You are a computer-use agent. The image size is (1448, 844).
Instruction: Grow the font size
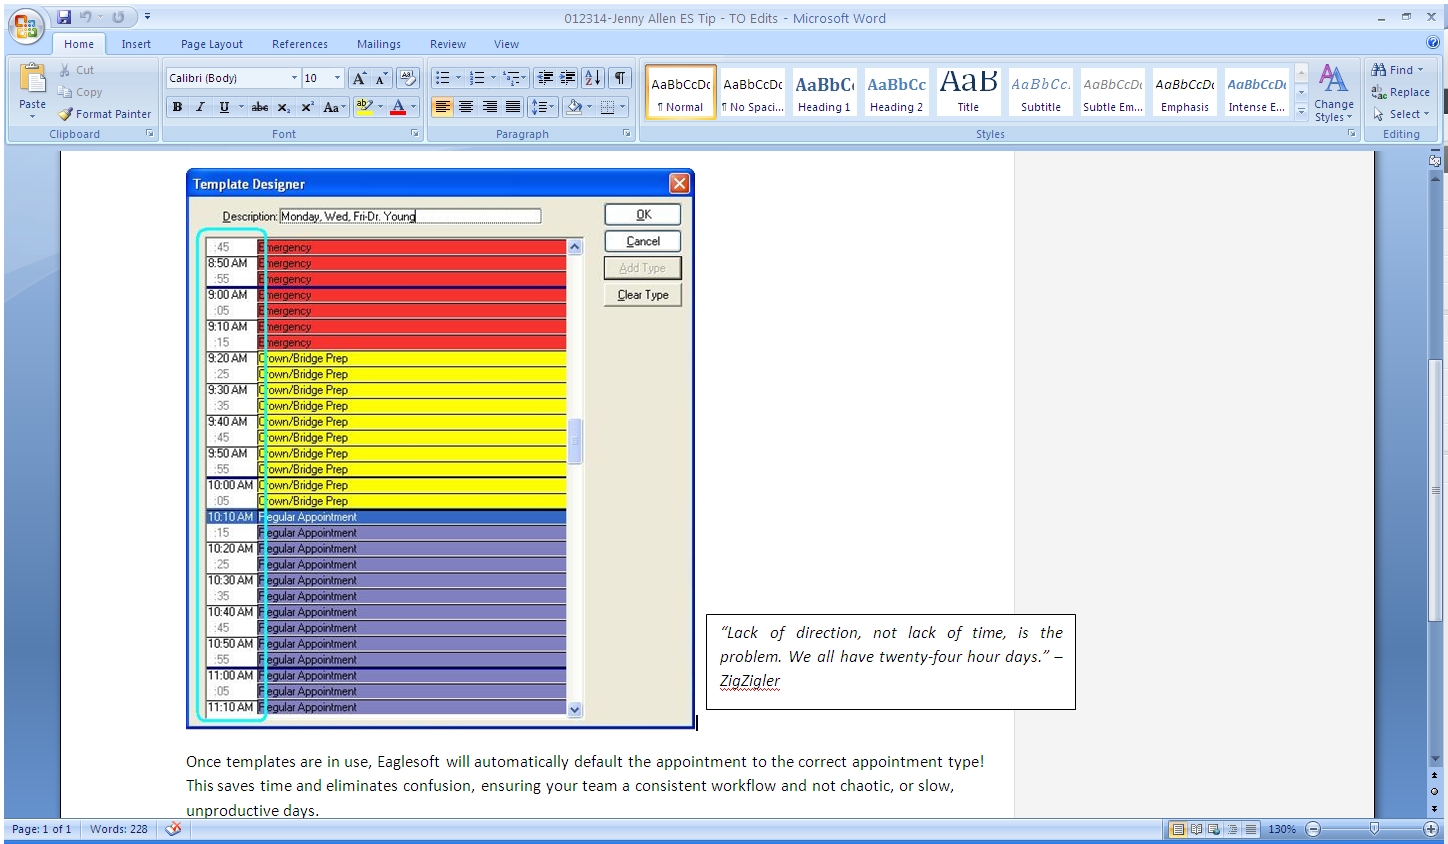click(x=359, y=78)
